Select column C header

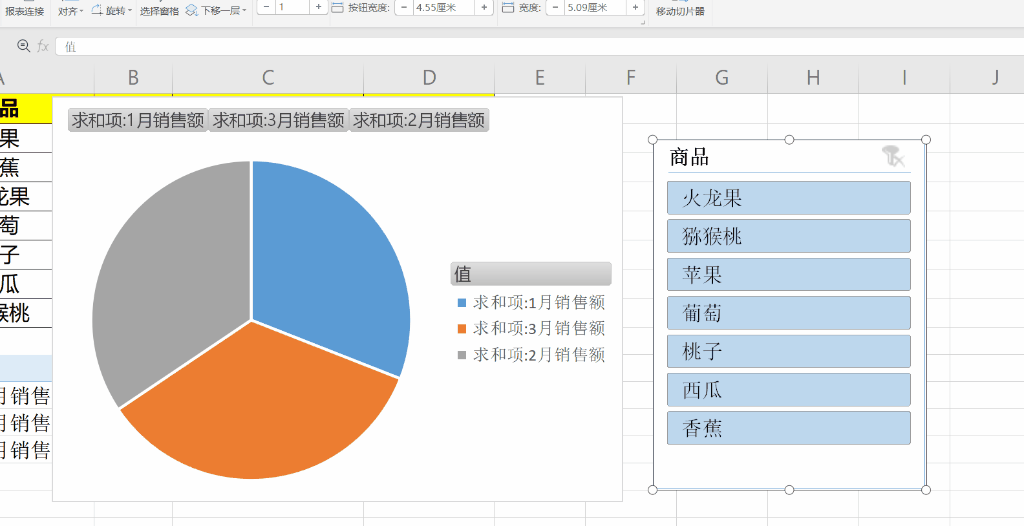click(268, 78)
